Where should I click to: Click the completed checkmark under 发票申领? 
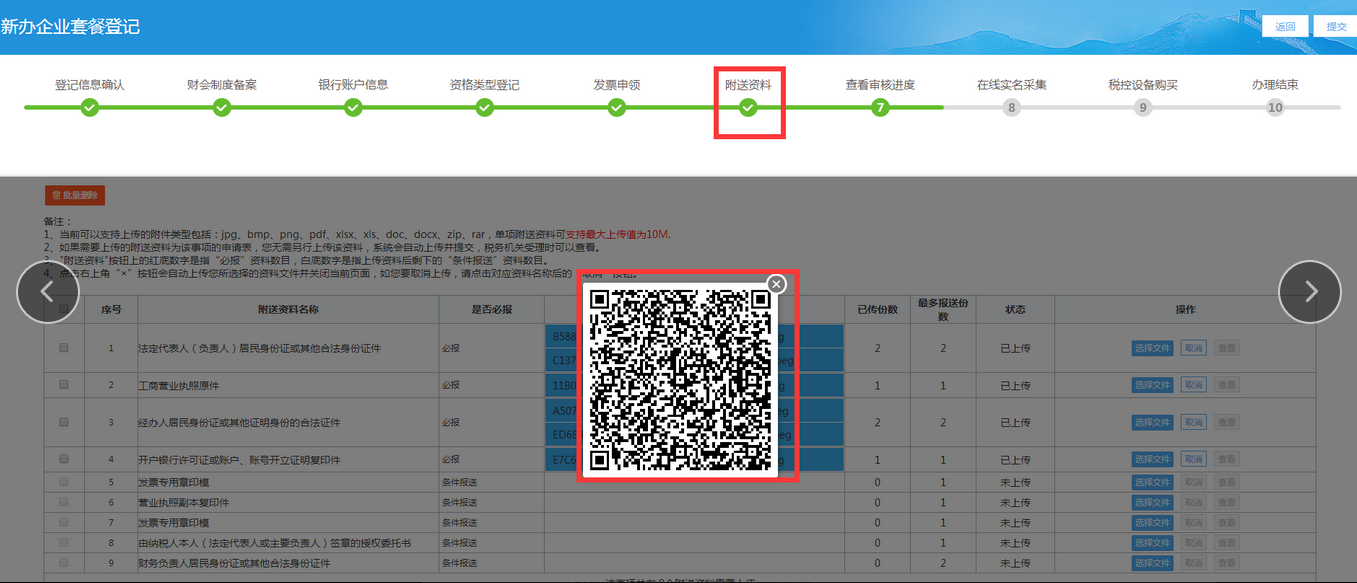(x=616, y=107)
